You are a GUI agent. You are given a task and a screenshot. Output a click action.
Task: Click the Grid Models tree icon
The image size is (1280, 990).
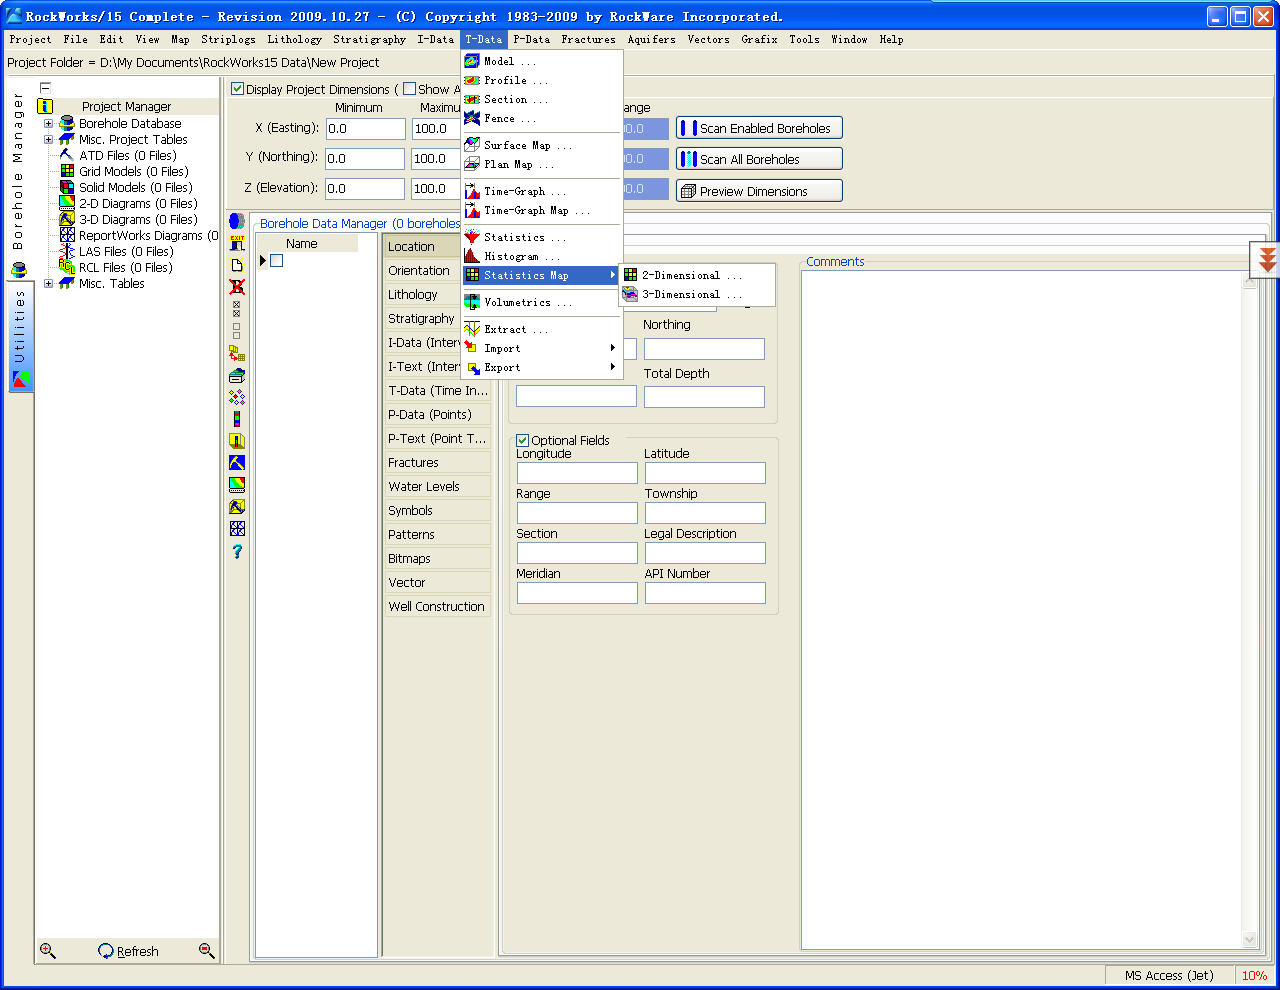pyautogui.click(x=67, y=171)
